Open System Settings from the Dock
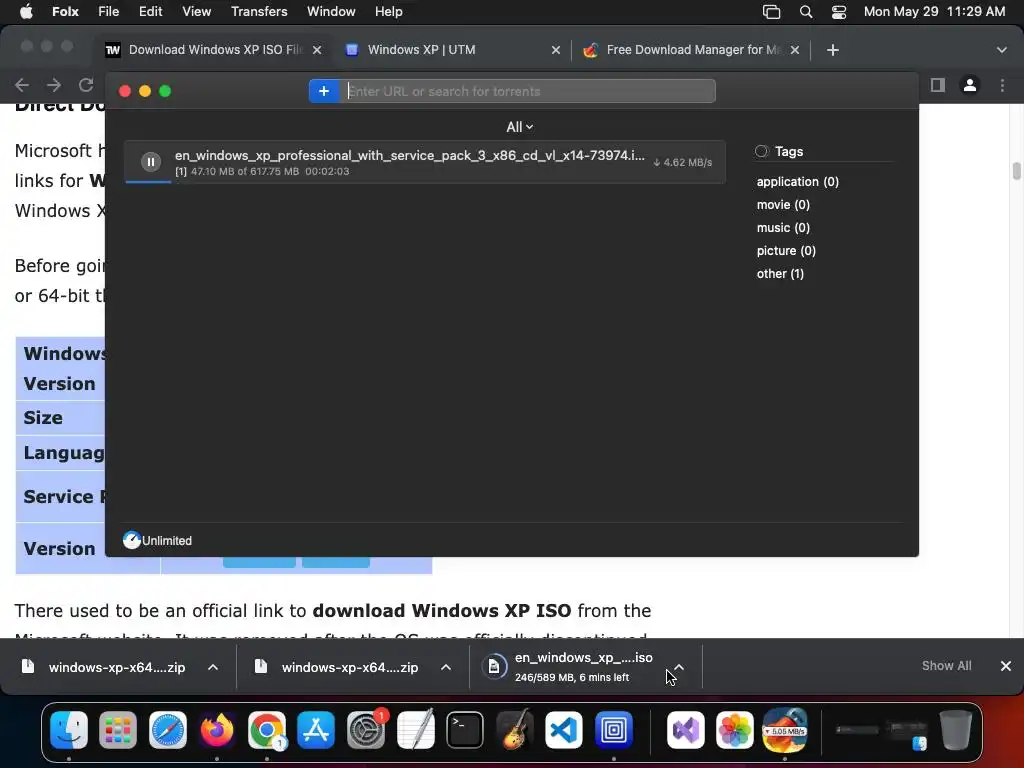1024x768 pixels. point(366,729)
